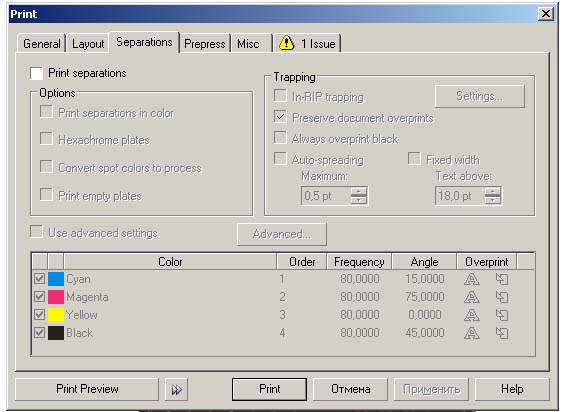Click Black angle value 45,0000
The height and width of the screenshot is (412, 564).
(x=424, y=333)
